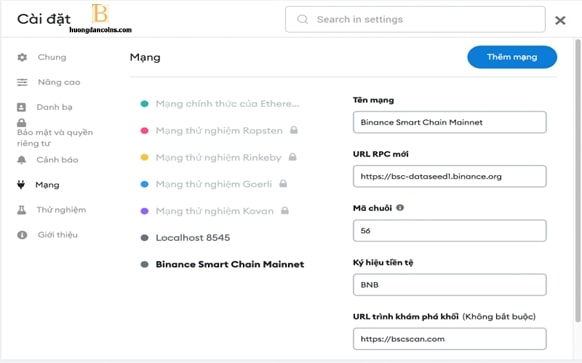Screen dimensions: 582x363
Task: Select the Mạng plug icon
Action: [x=21, y=184]
